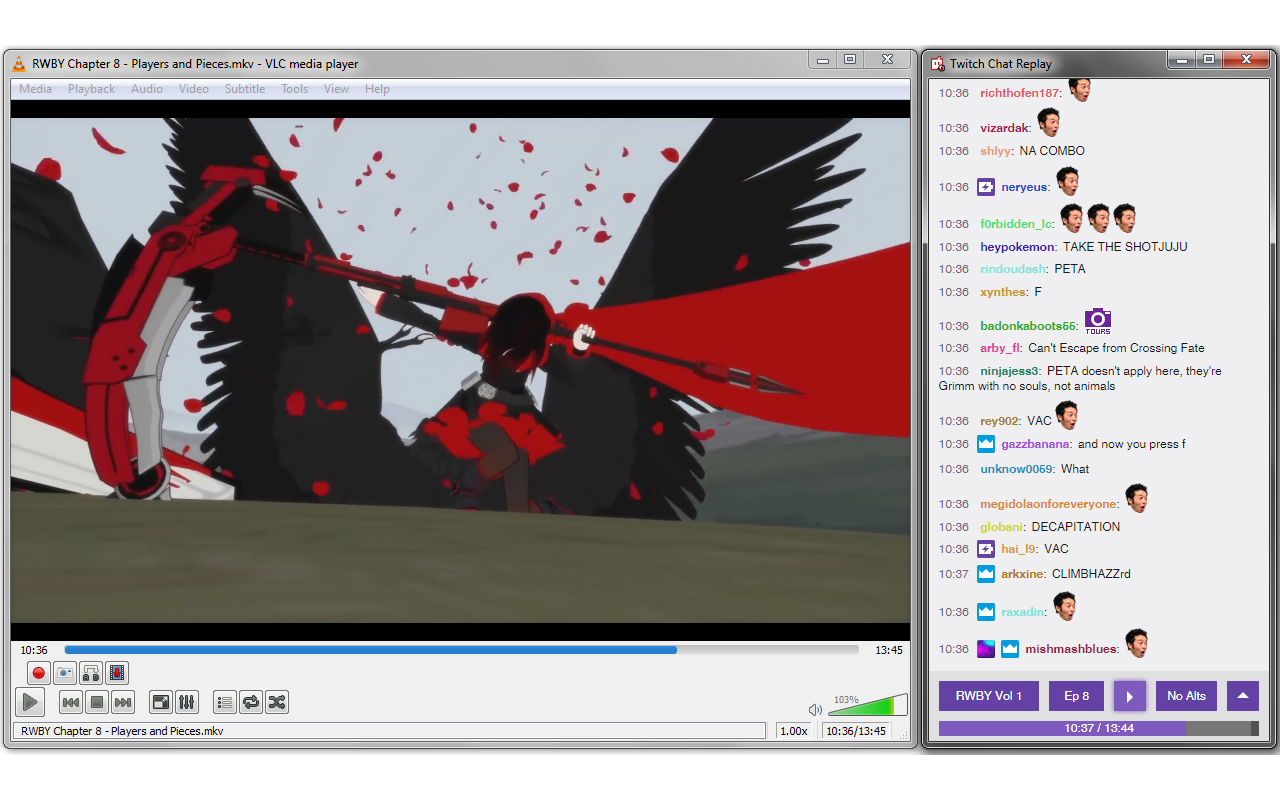1280x800 pixels.
Task: Open extended settings equalizer sliders icon
Action: coord(187,702)
